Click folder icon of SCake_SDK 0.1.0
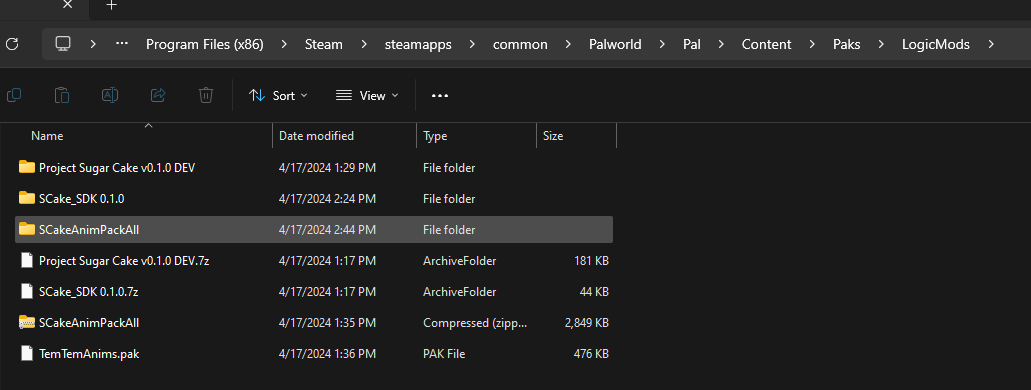Screen dimensions: 1031x390 point(27,198)
